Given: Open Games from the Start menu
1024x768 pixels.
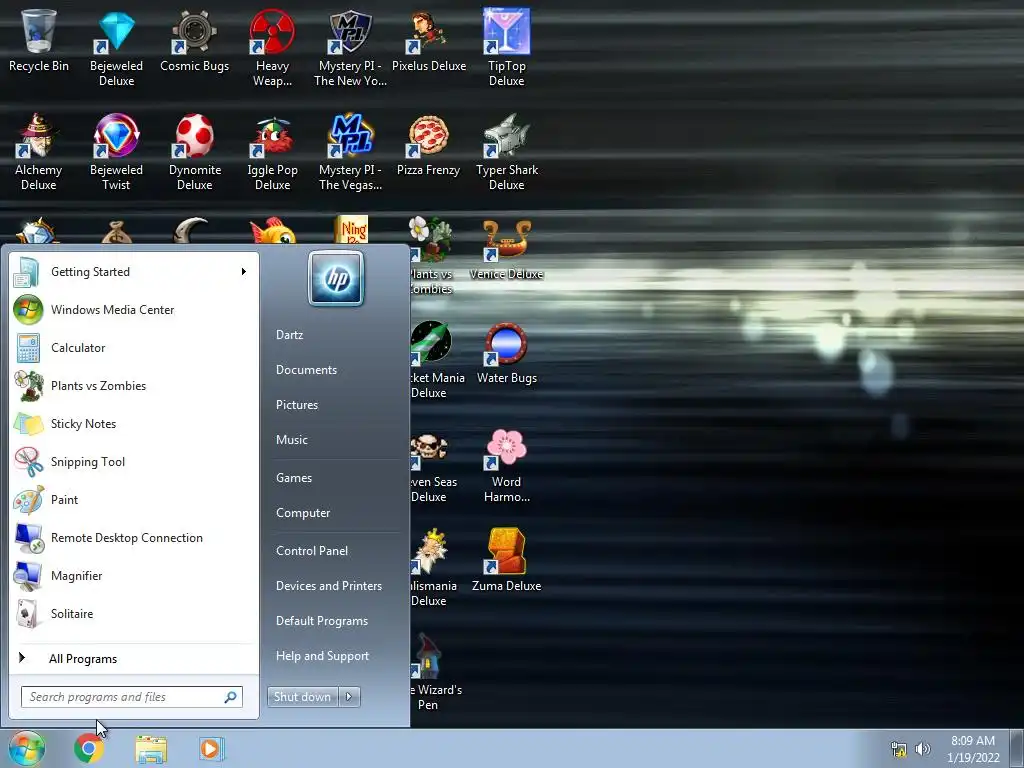Looking at the screenshot, I should pyautogui.click(x=294, y=478).
